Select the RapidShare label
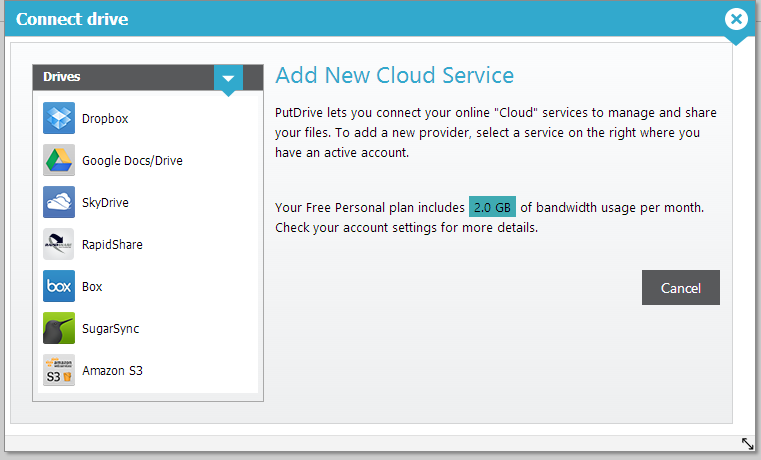 [112, 245]
